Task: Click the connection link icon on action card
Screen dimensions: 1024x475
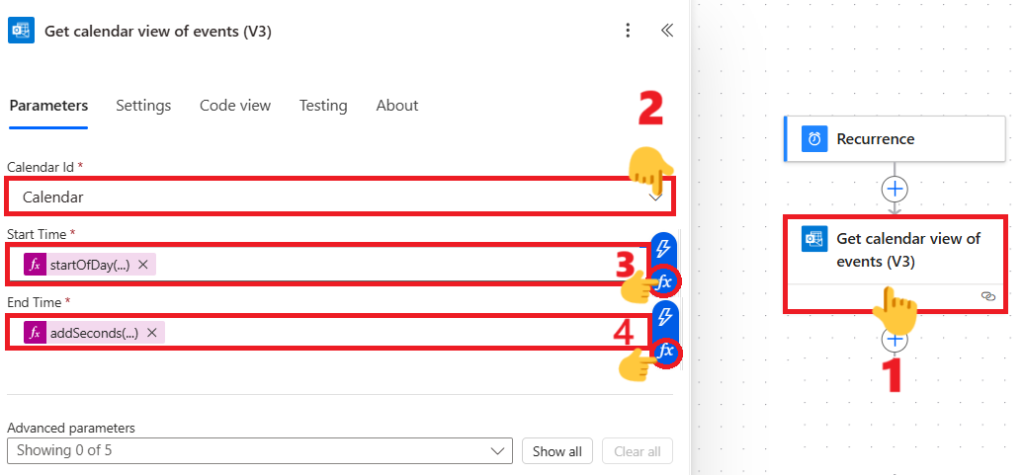Action: 988,296
